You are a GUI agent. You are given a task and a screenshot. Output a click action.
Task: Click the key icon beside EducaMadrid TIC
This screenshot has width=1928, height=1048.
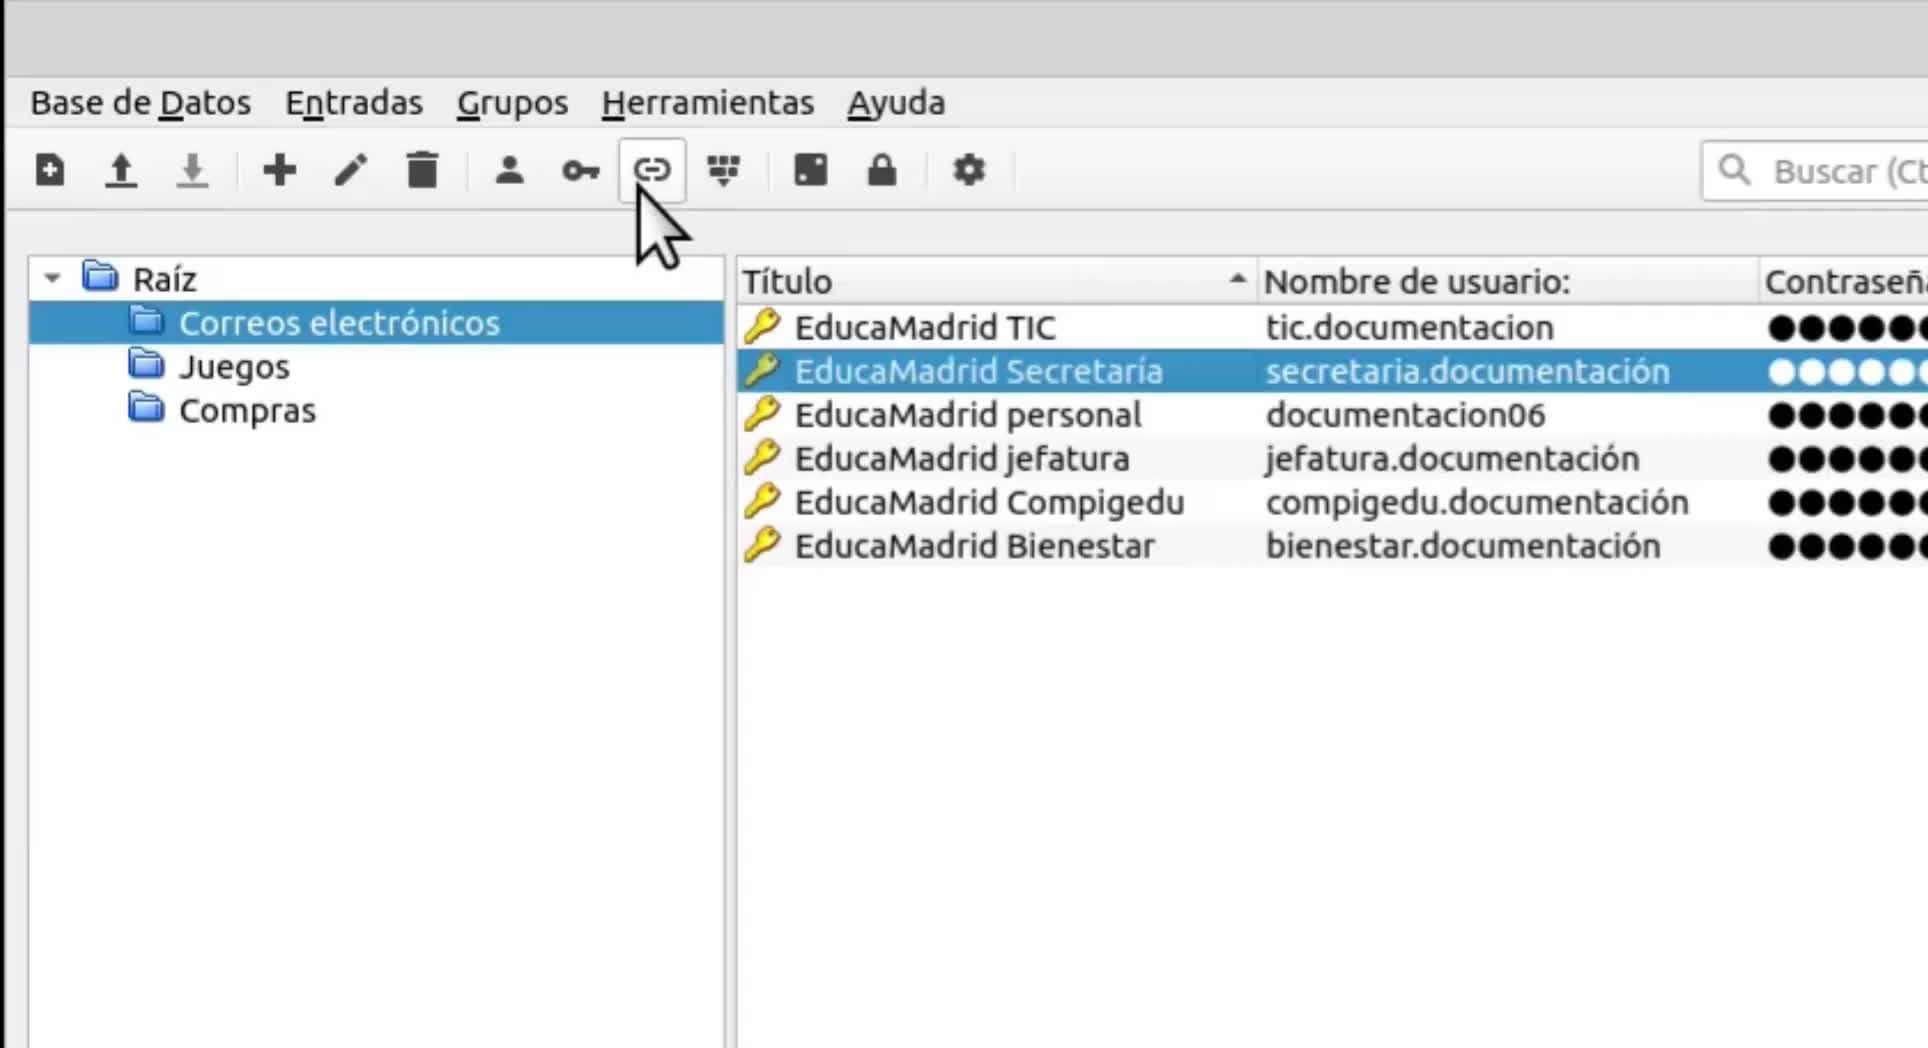762,326
